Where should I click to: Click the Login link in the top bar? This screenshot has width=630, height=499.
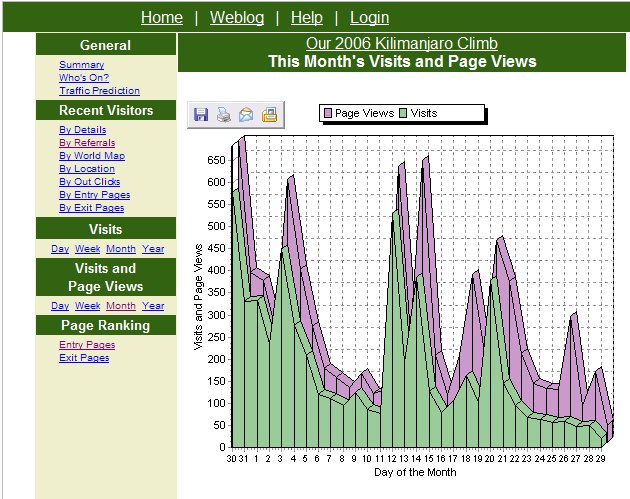click(x=369, y=17)
